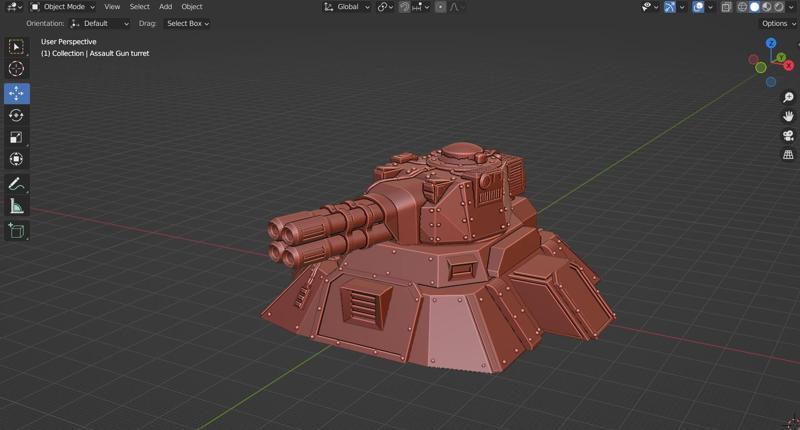Viewport: 800px width, 430px height.
Task: Click the green negative Y axis circle
Action: pos(760,67)
